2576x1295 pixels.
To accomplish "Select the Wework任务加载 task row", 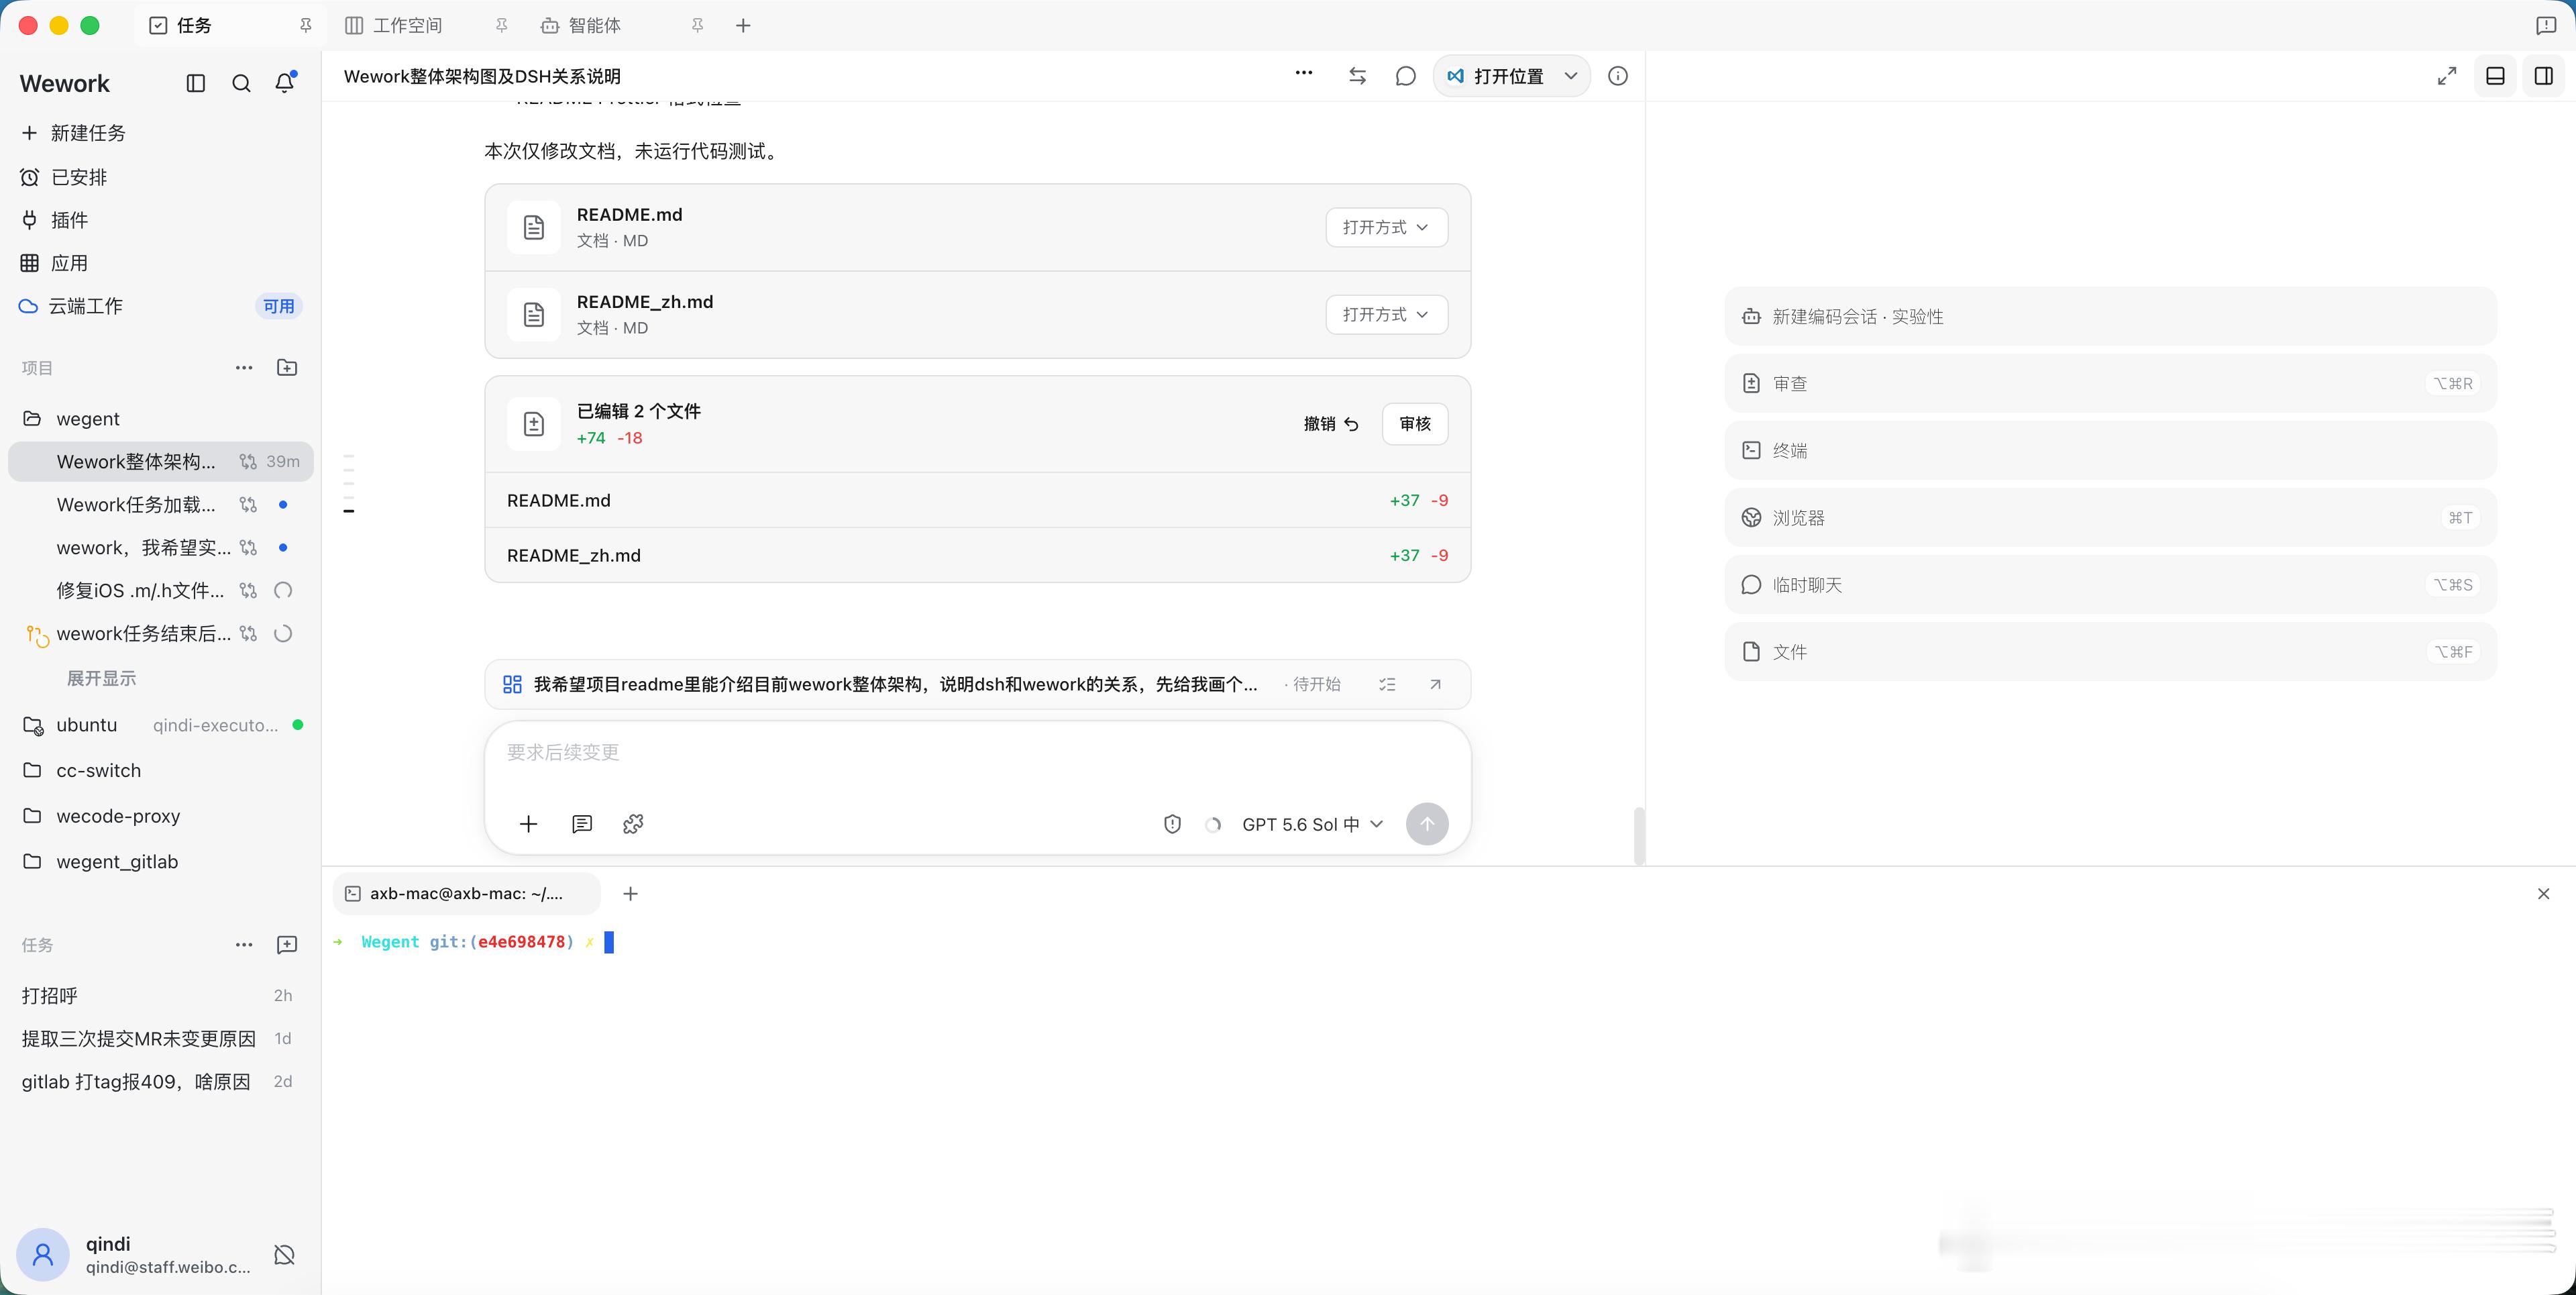I will [x=160, y=505].
